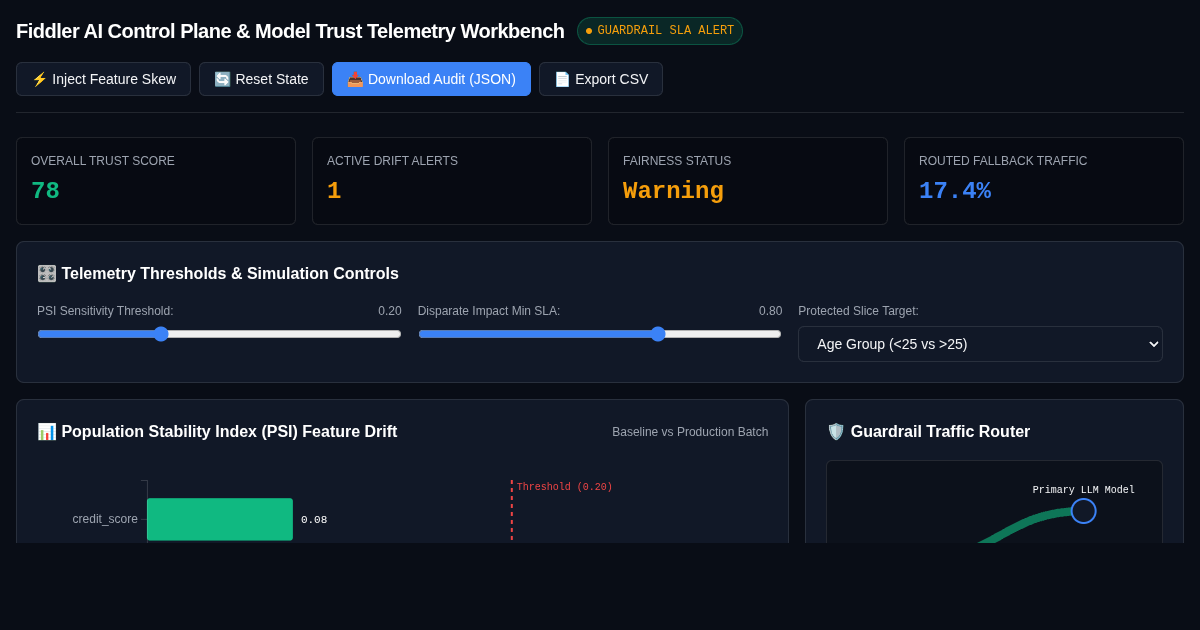Screen dimensions: 1200x630
Task: Click the Guardrail SLA Alert badge
Action: pyautogui.click(x=660, y=31)
